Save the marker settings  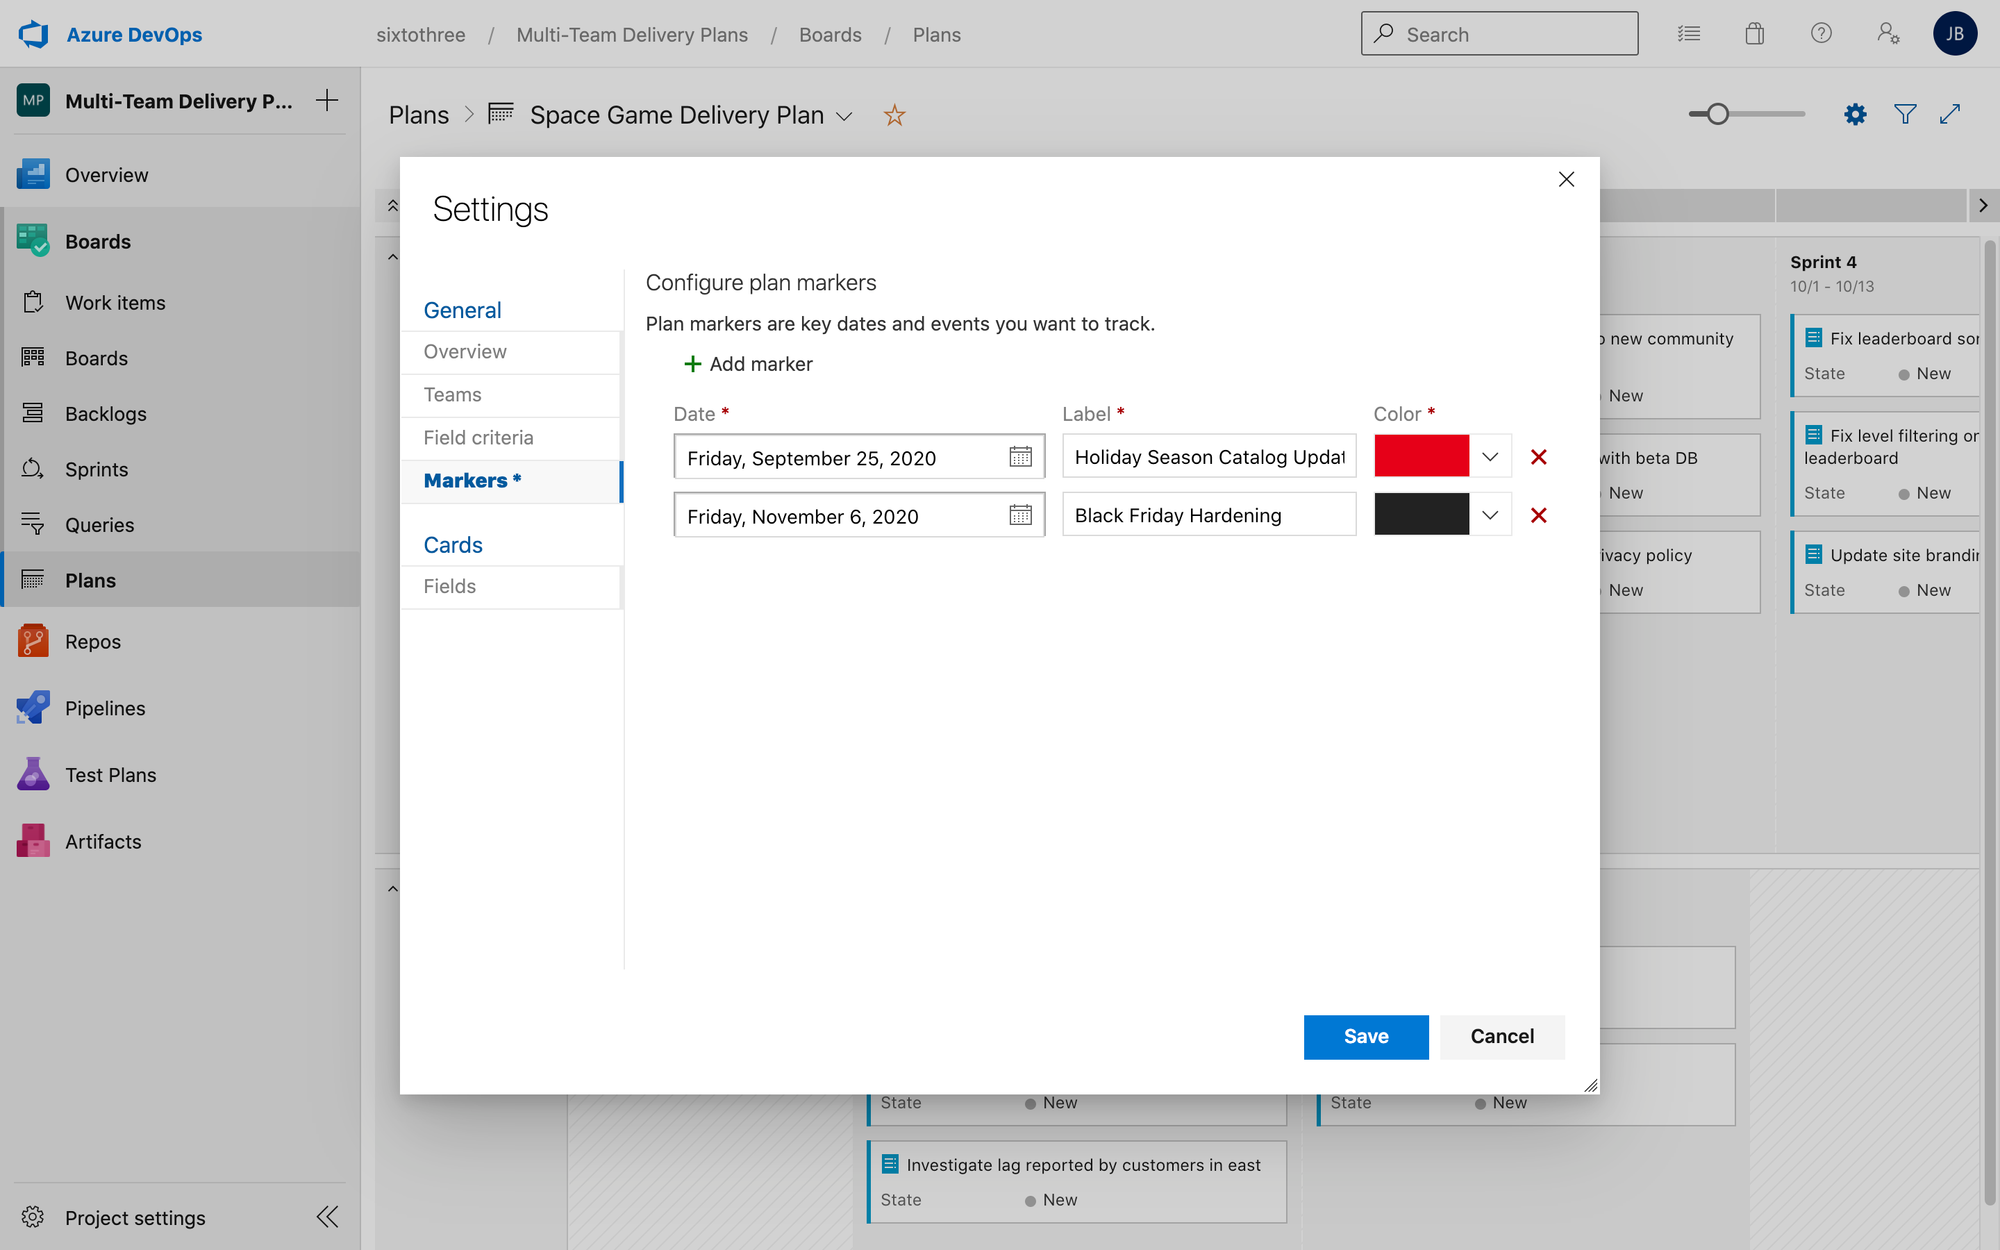click(1365, 1037)
